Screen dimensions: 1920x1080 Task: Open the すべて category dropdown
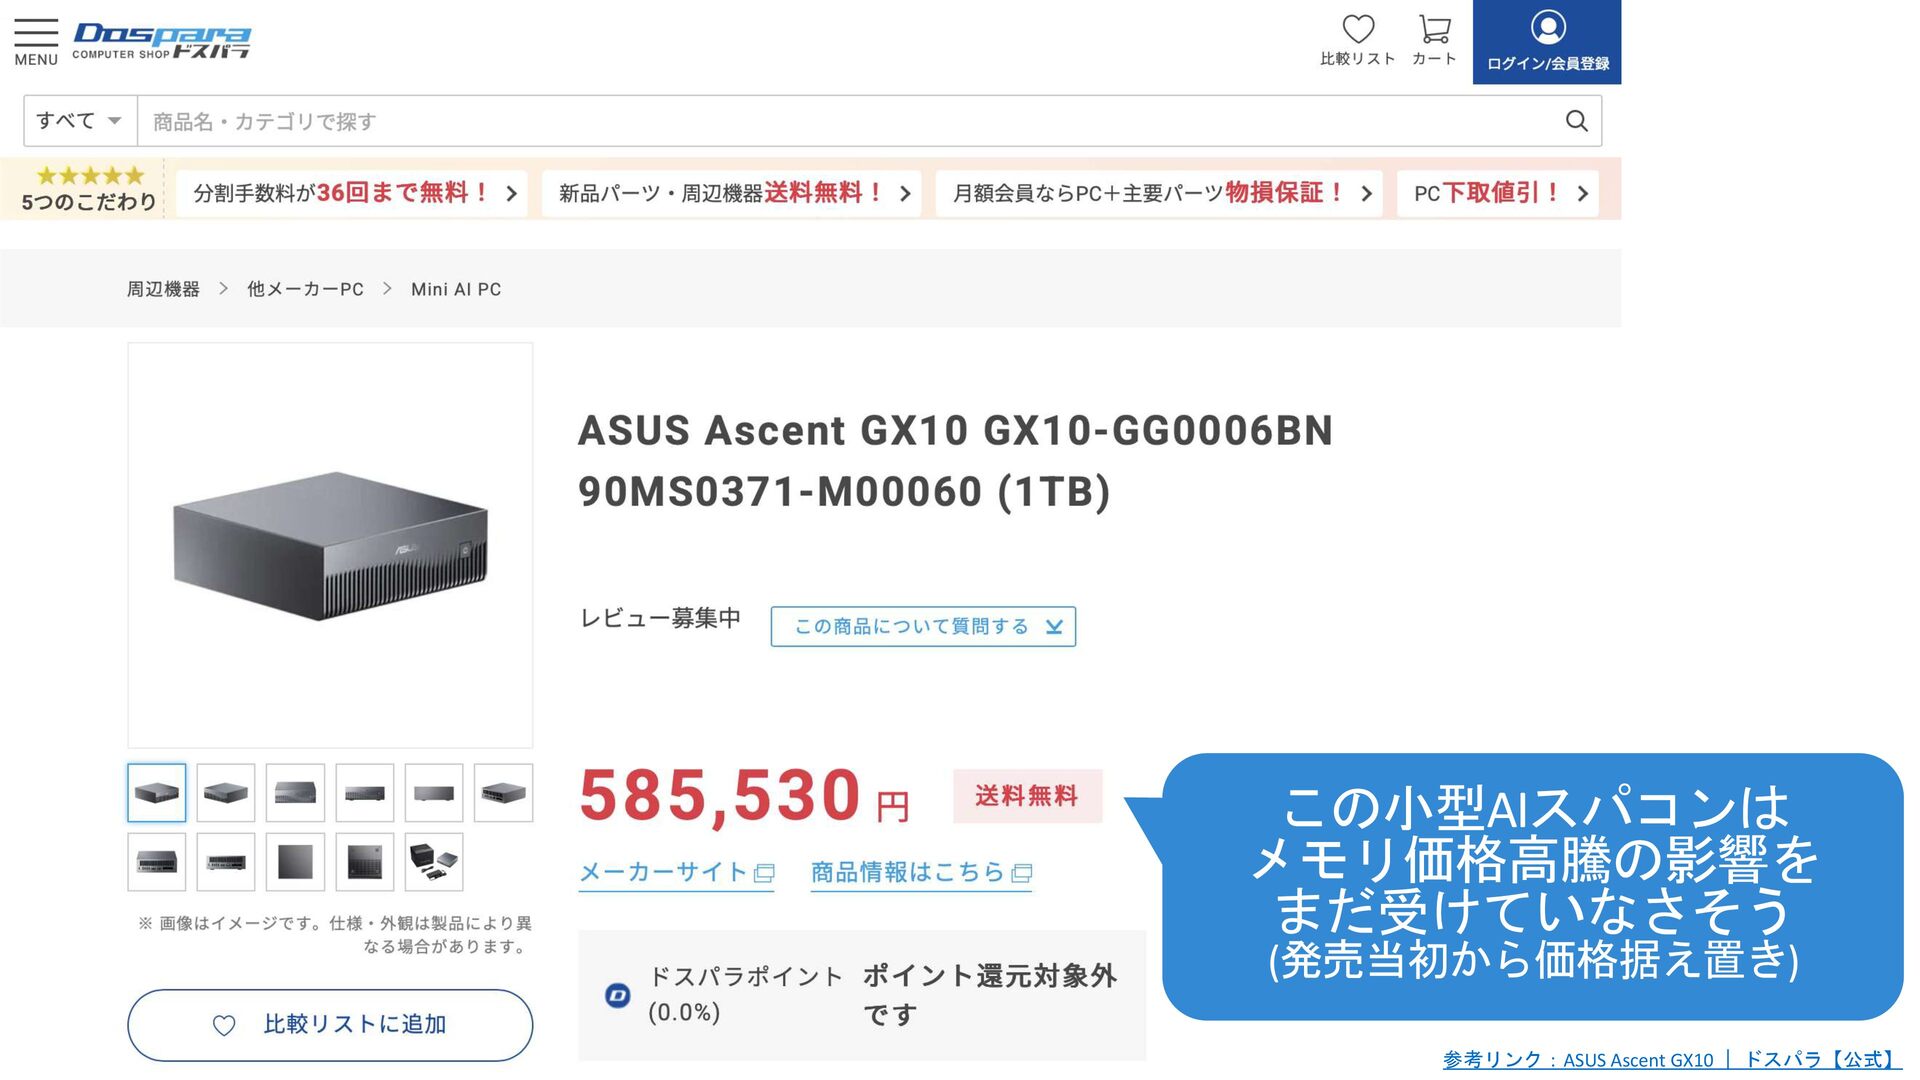pos(80,121)
